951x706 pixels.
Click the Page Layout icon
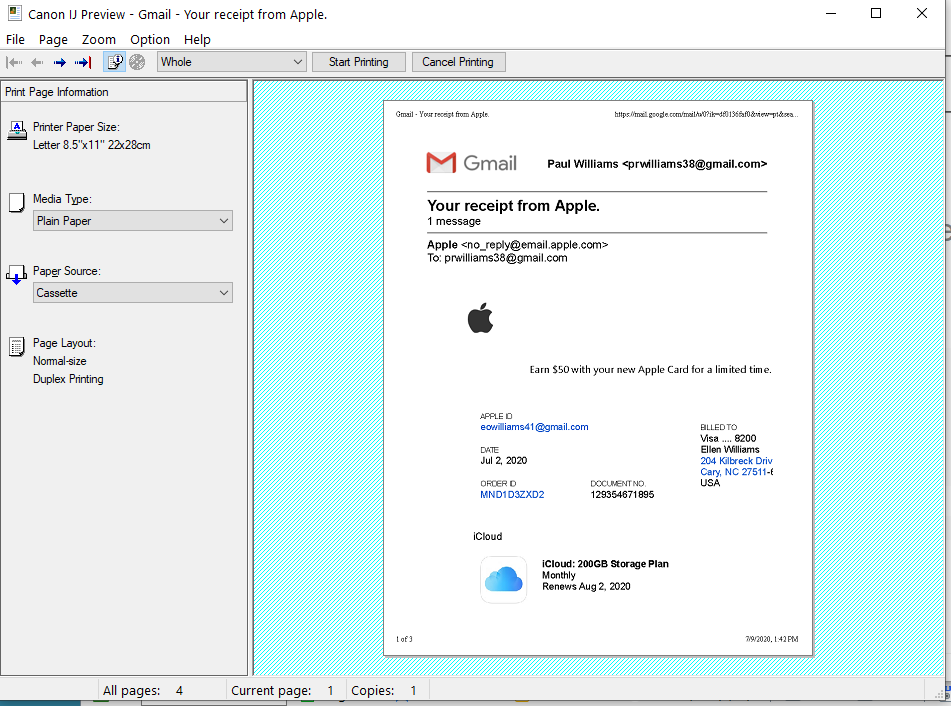click(16, 347)
